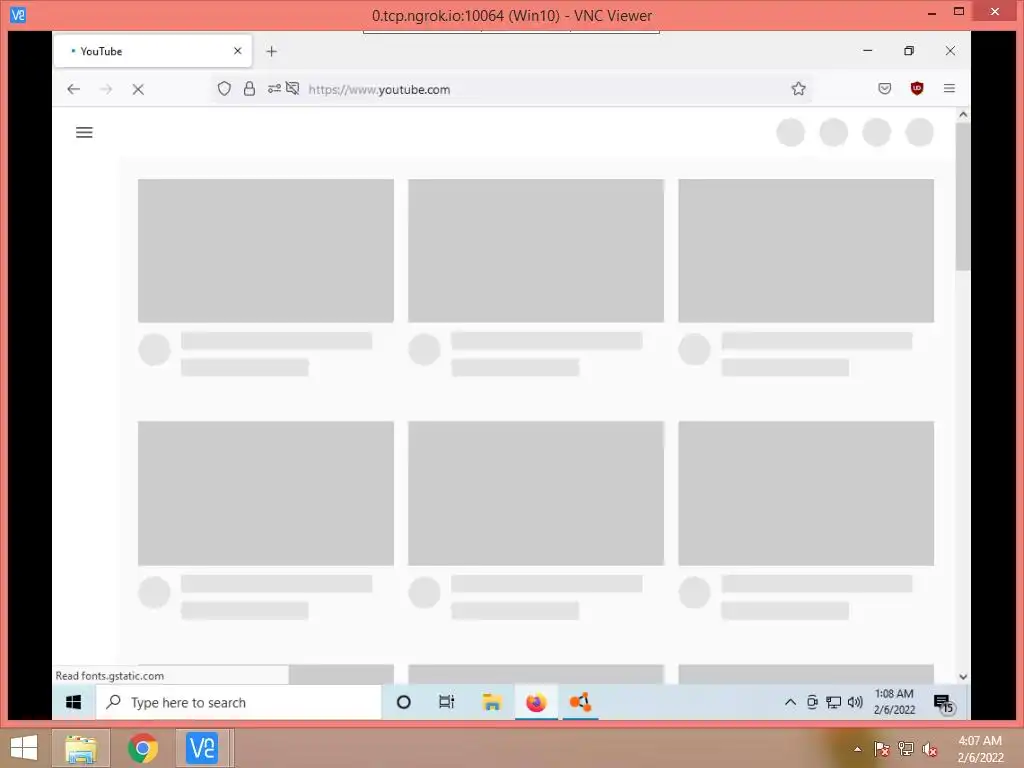Click the host muted speaker tray icon
This screenshot has height=768, width=1024.
click(x=930, y=749)
